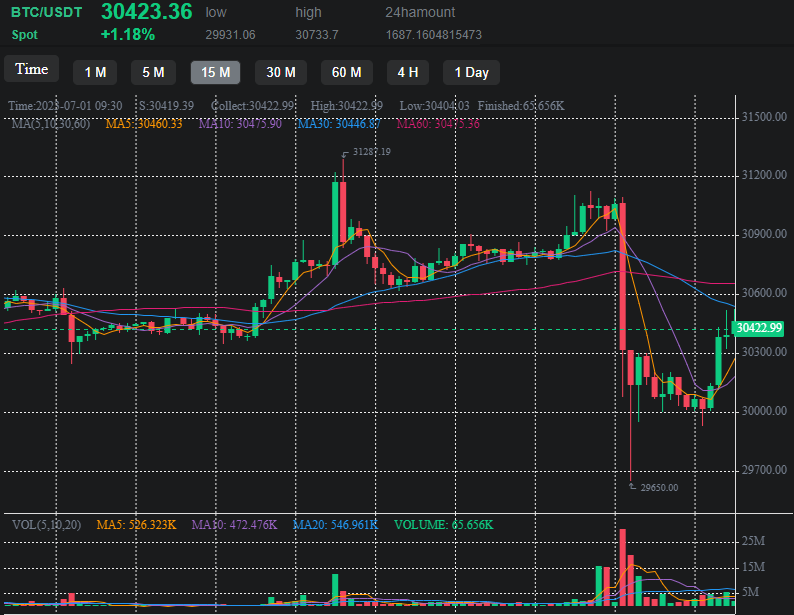This screenshot has height=615, width=794.
Task: Click the MA5: 30460.33 indicator label
Action: (x=144, y=124)
